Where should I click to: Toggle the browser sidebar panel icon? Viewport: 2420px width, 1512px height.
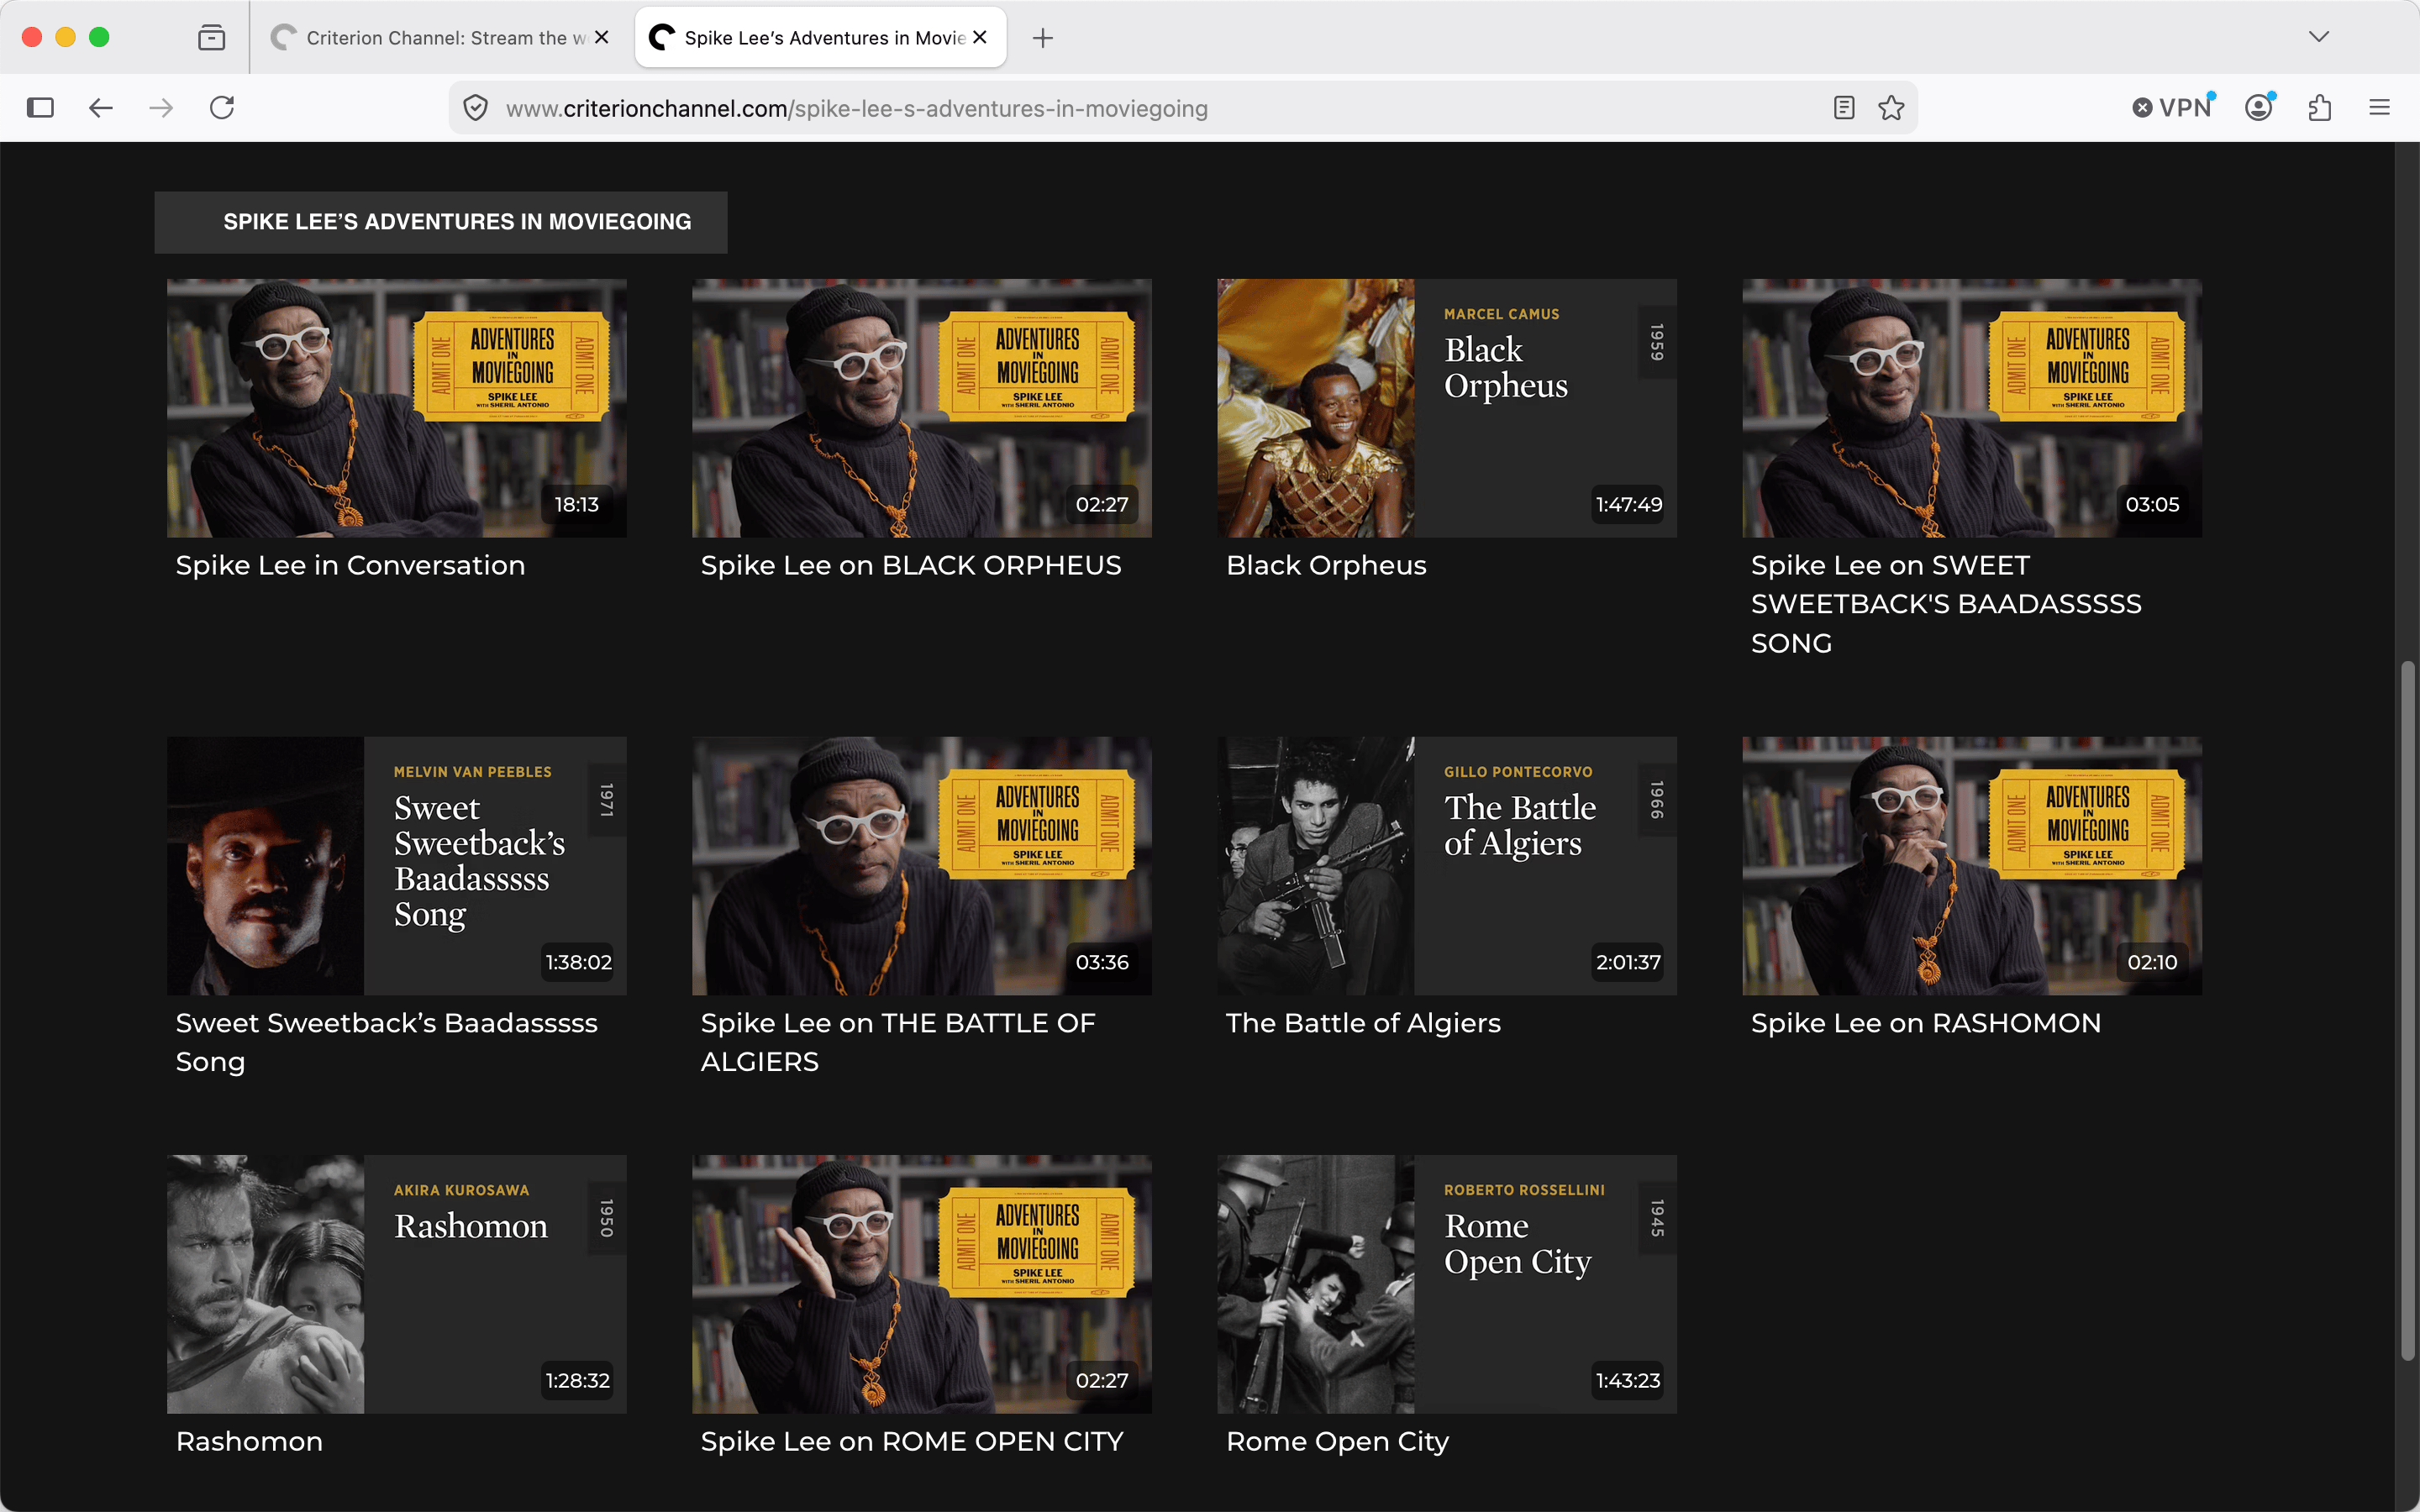coord(40,108)
